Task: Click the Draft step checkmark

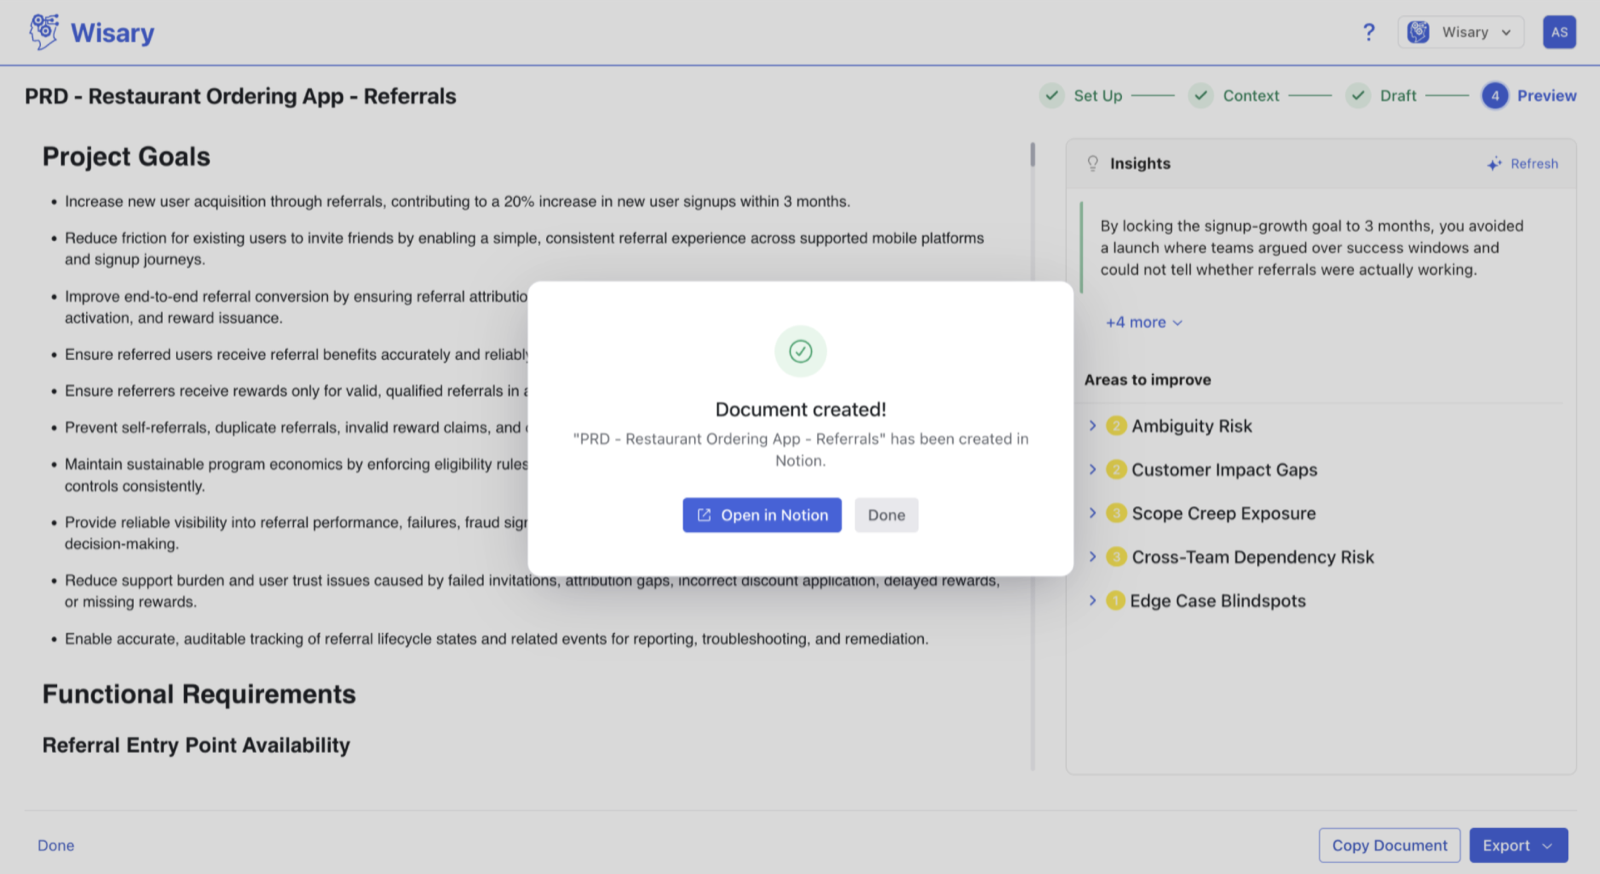Action: tap(1358, 96)
